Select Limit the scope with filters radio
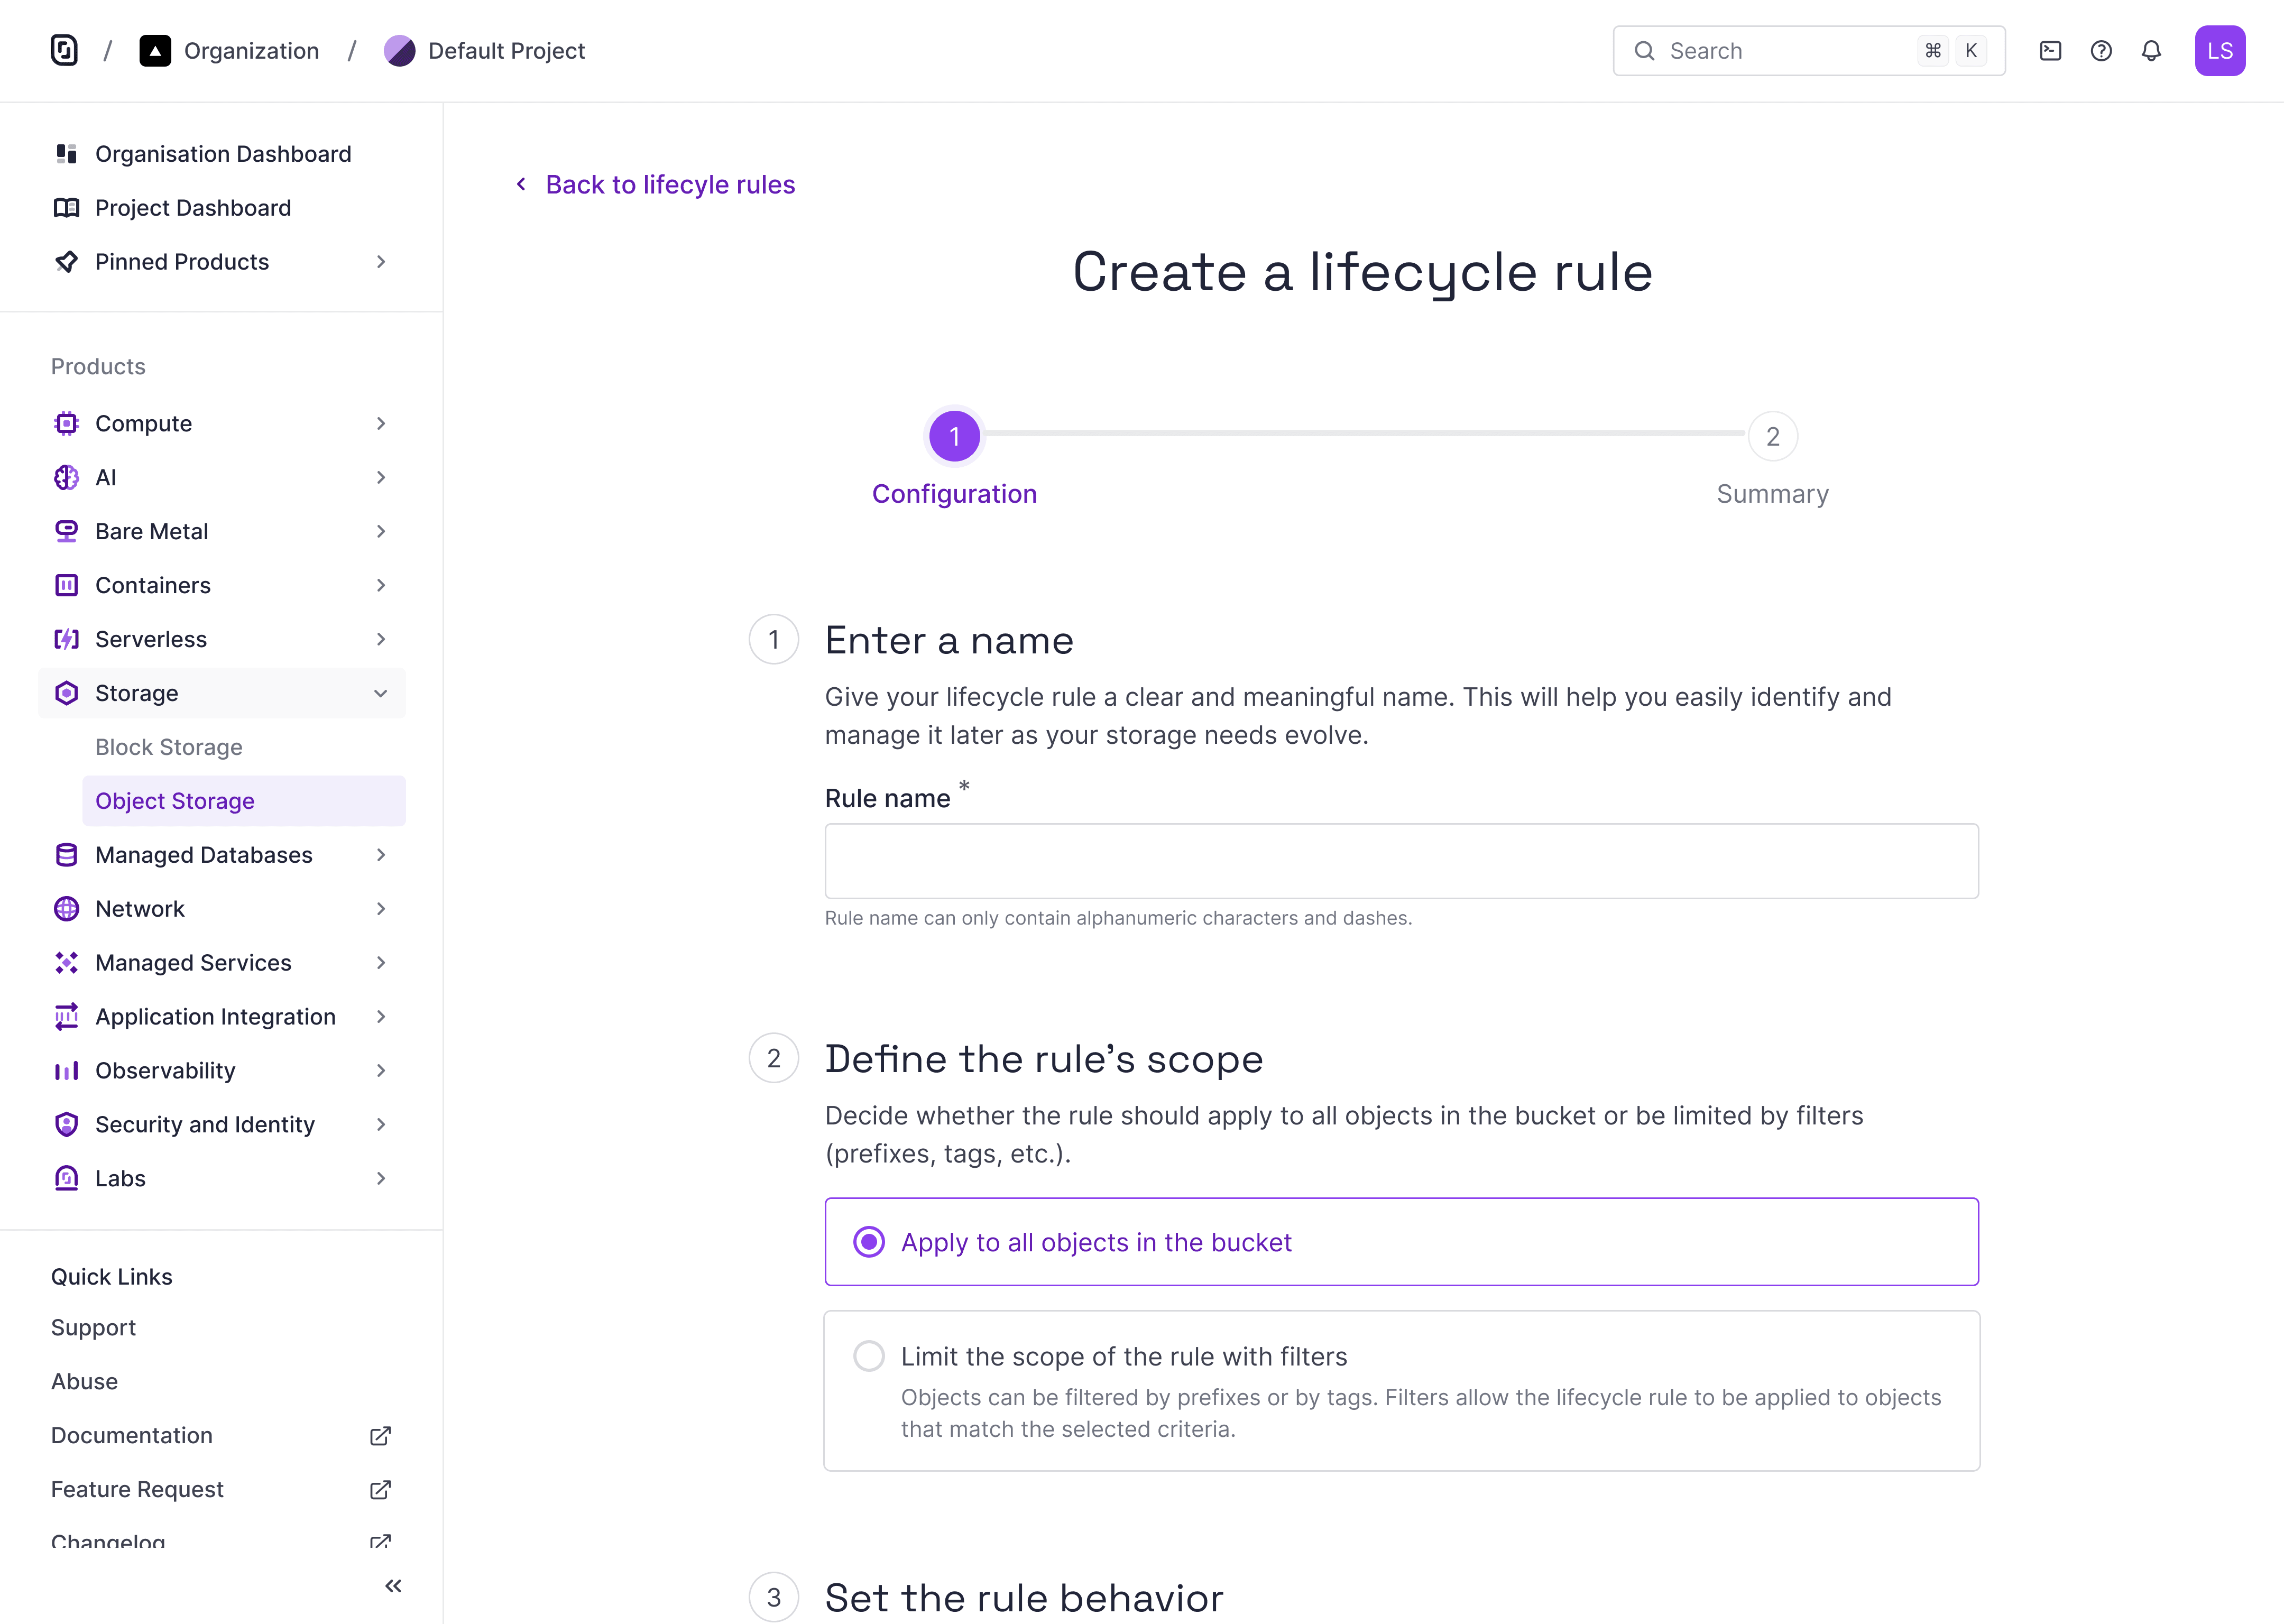2284x1624 pixels. (869, 1356)
